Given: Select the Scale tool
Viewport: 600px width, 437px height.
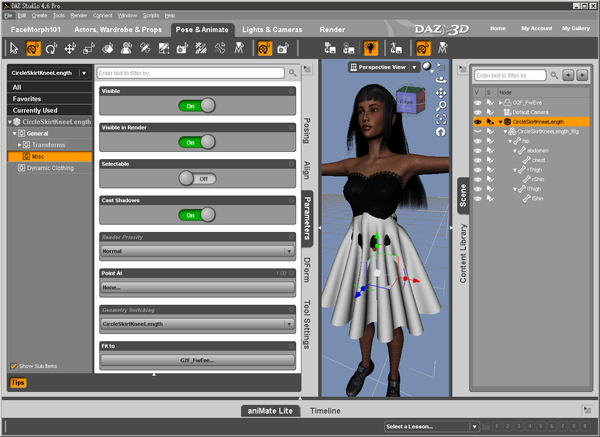Looking at the screenshot, I should pyautogui.click(x=88, y=49).
